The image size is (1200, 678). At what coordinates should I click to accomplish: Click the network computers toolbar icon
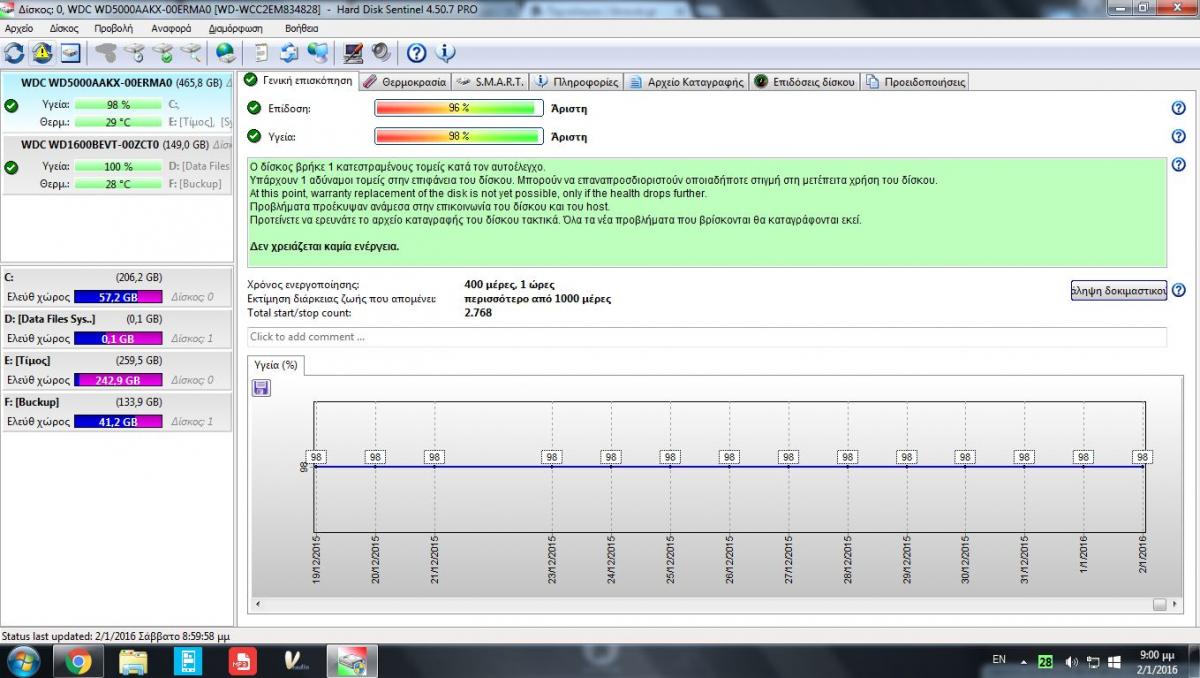pyautogui.click(x=318, y=52)
